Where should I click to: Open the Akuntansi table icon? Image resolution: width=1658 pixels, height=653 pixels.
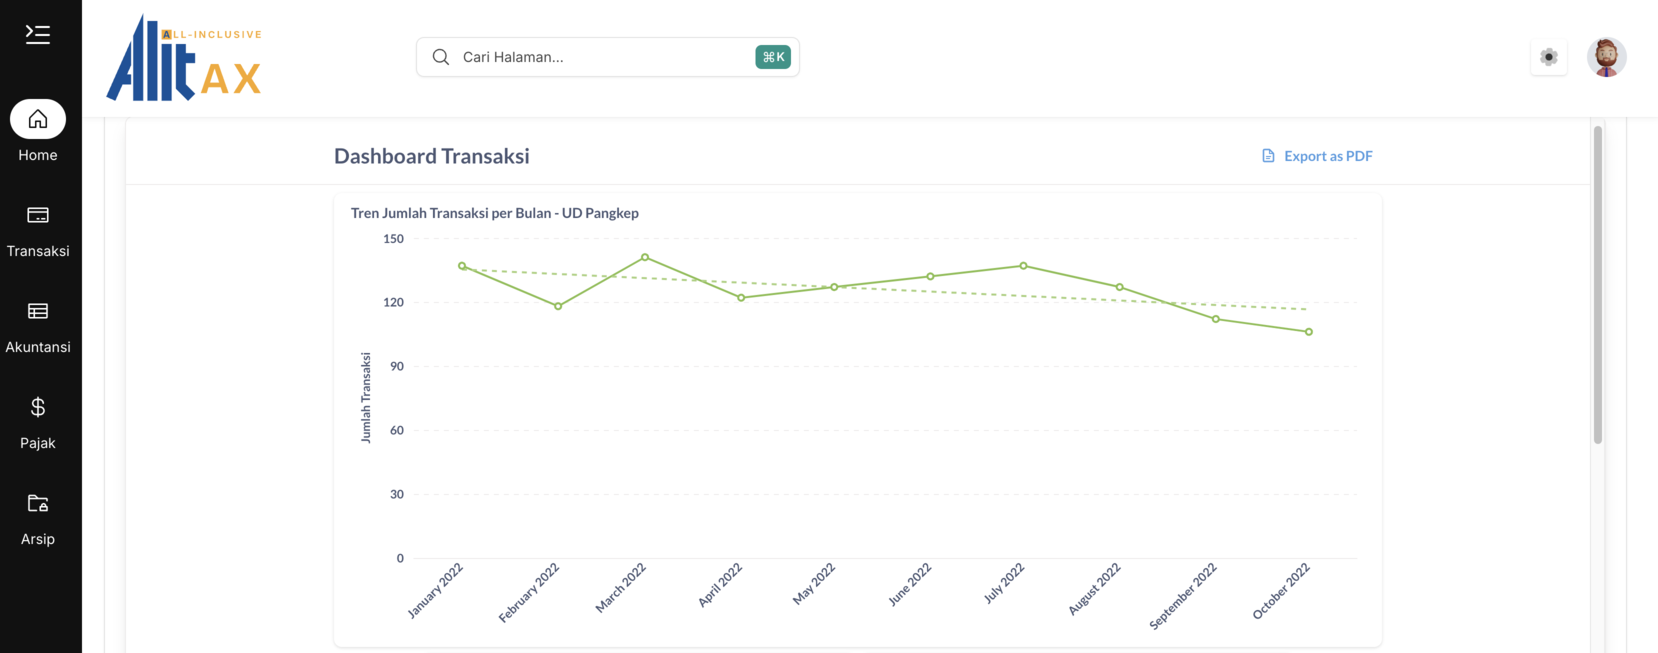tap(38, 311)
